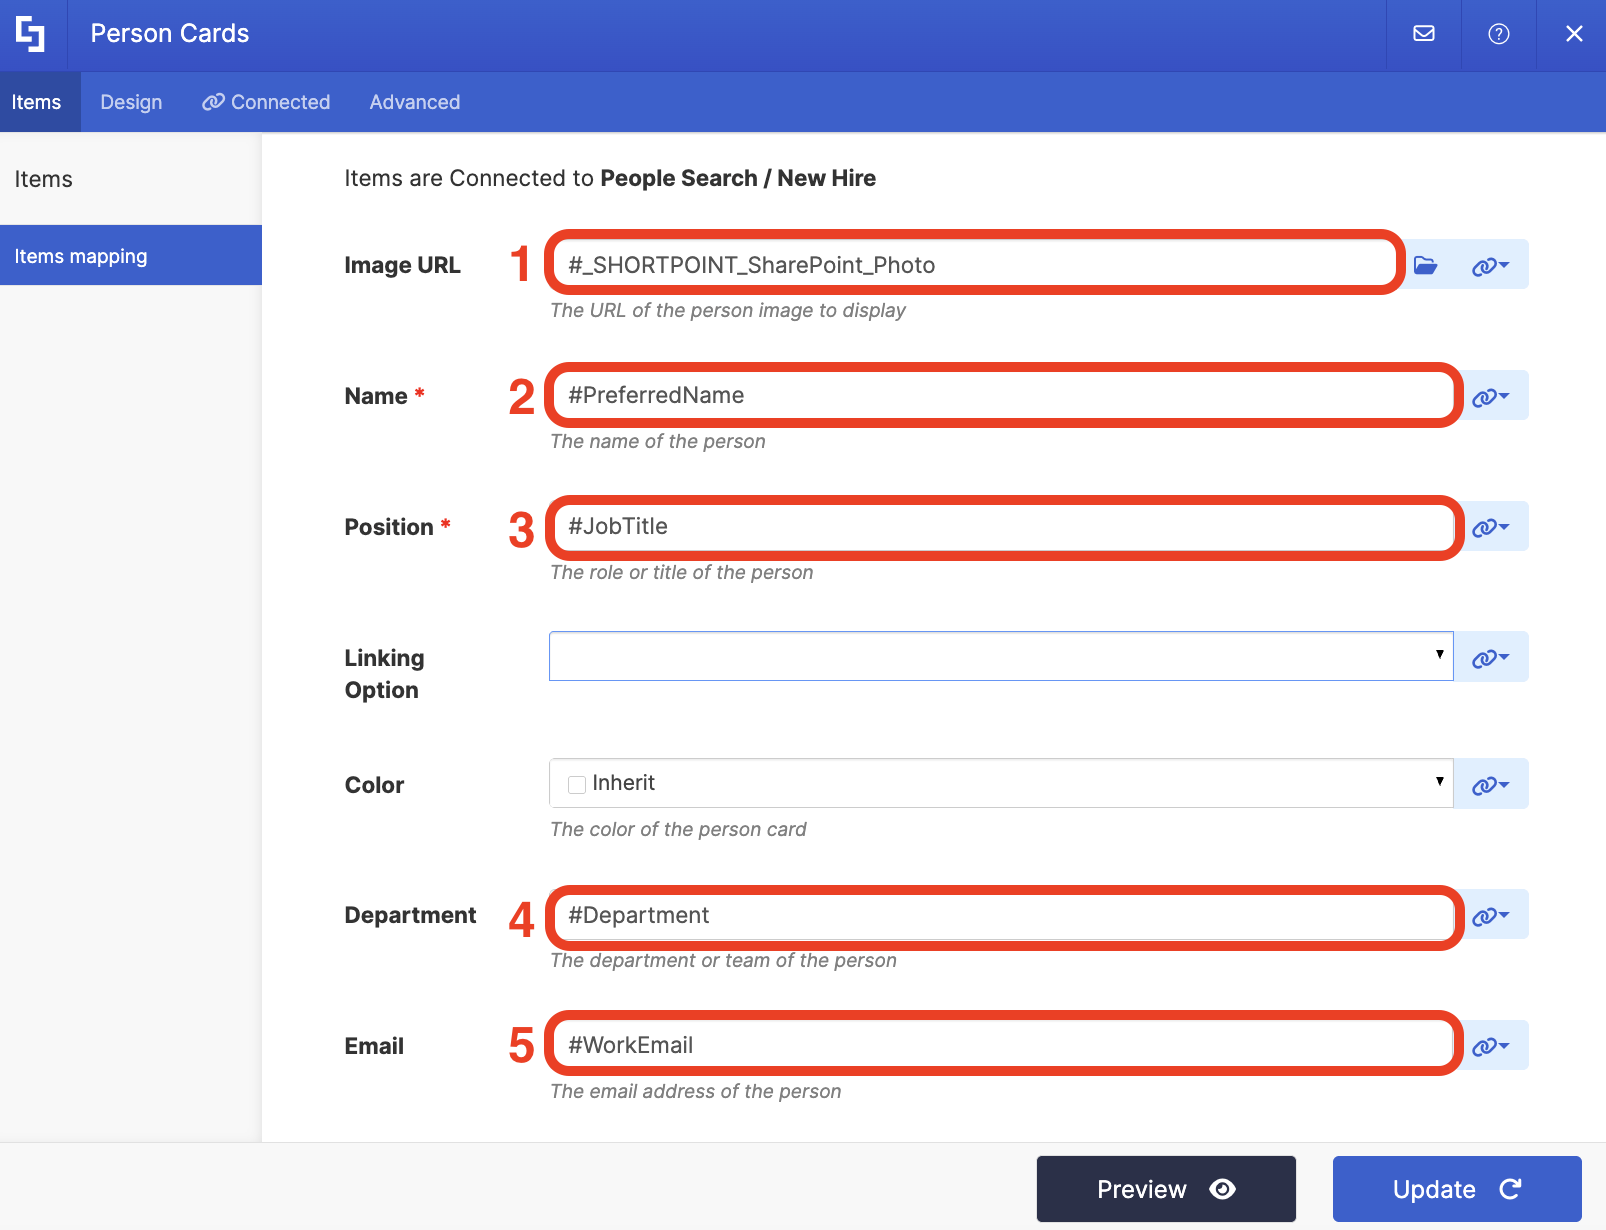The image size is (1606, 1230).
Task: Select Items mapping in the sidebar
Action: tap(131, 256)
